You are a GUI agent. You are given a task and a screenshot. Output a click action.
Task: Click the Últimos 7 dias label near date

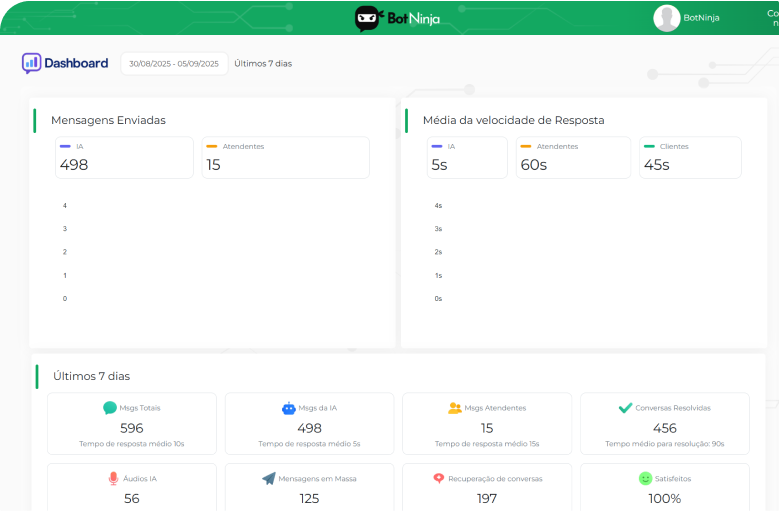pos(263,64)
